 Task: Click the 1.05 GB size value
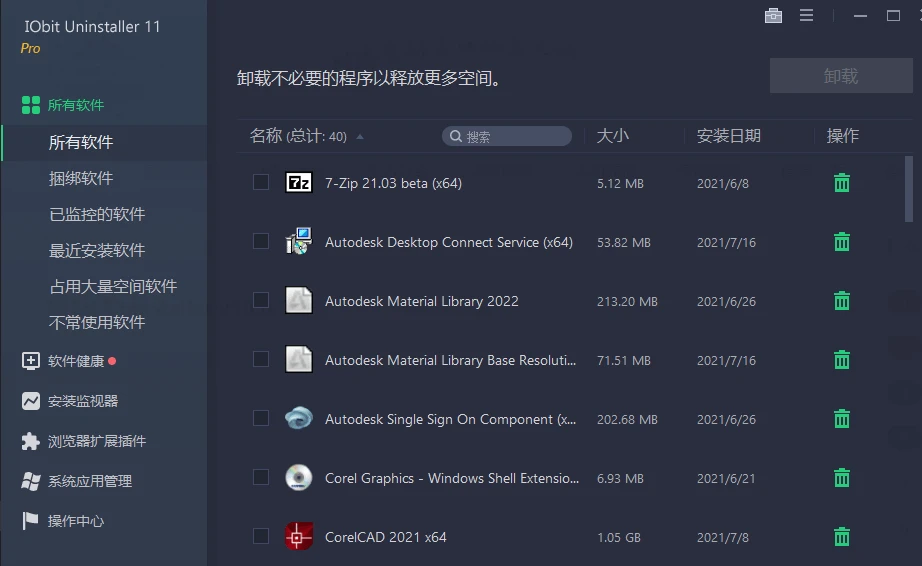(x=619, y=537)
